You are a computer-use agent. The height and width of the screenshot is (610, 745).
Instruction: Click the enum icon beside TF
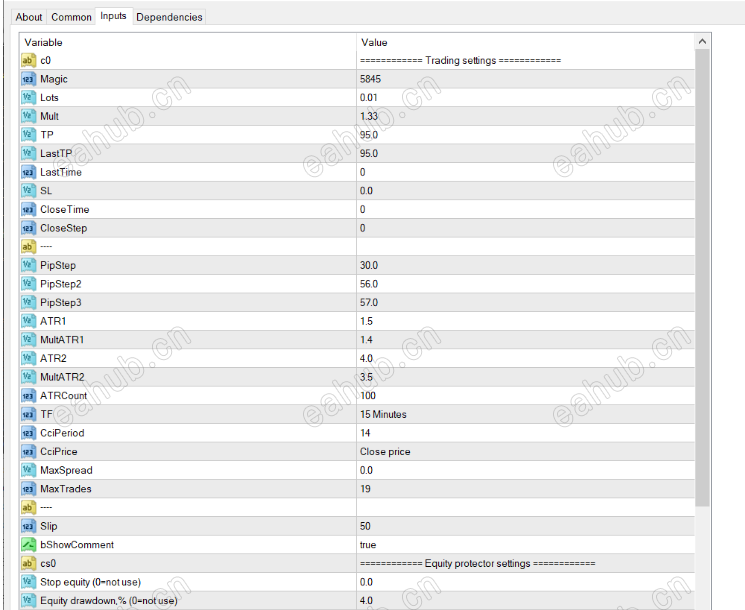[x=28, y=414]
